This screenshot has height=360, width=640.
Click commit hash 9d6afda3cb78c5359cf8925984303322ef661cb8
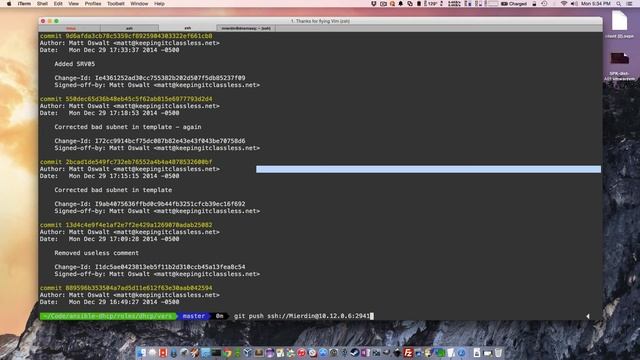click(139, 36)
